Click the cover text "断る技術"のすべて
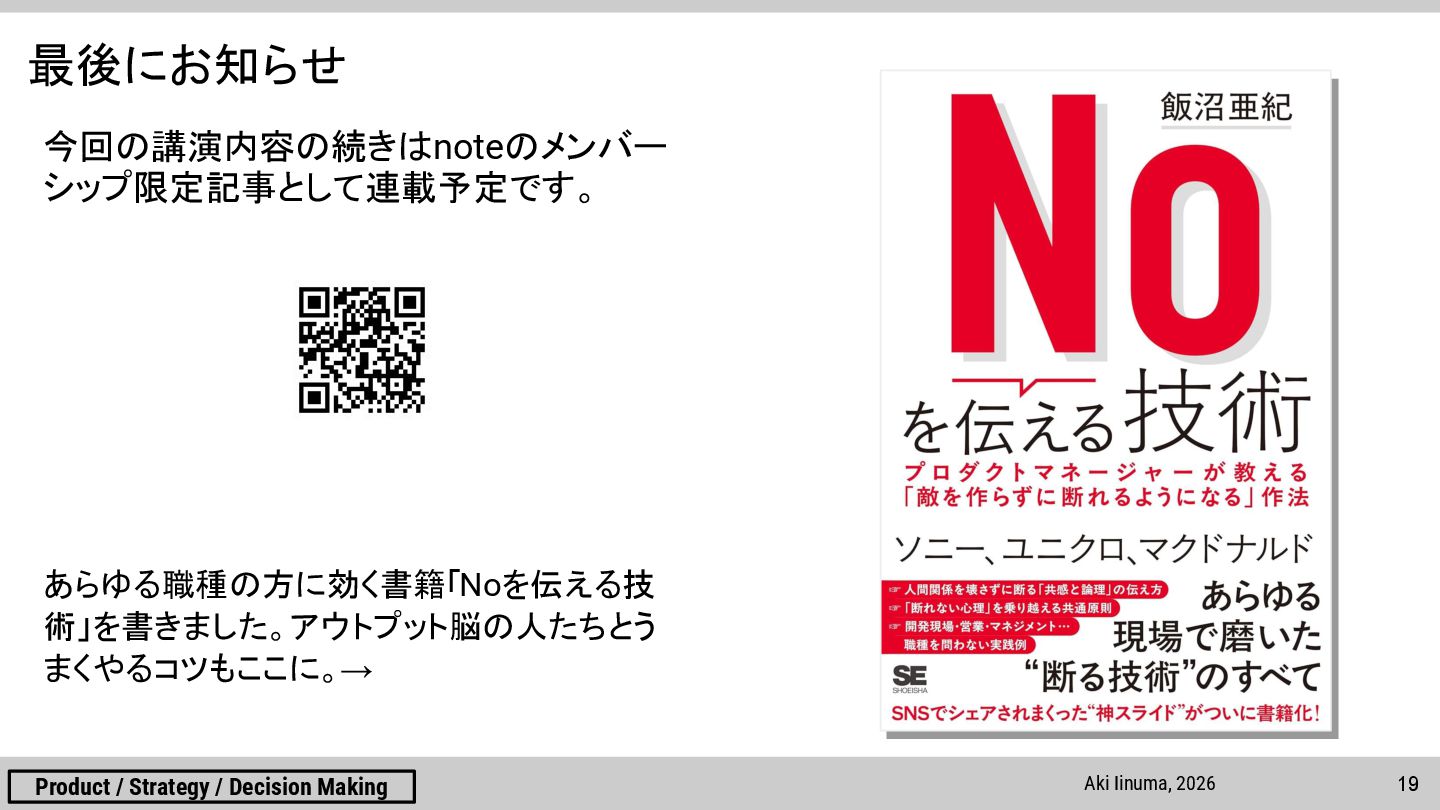 (x=1173, y=676)
